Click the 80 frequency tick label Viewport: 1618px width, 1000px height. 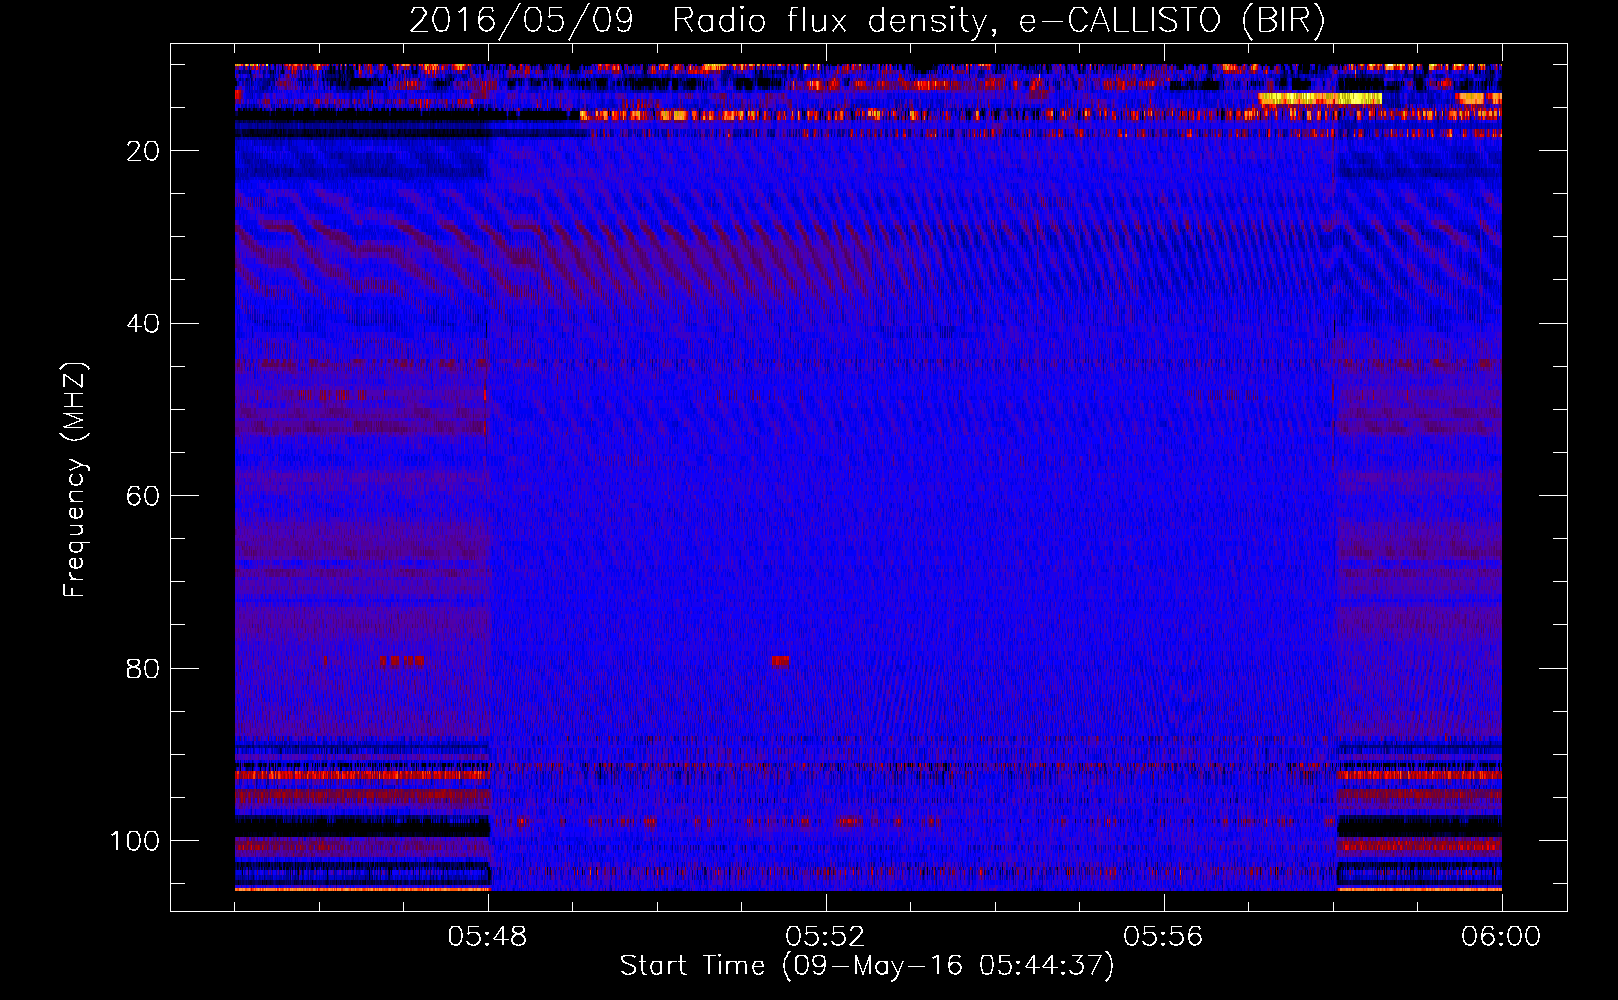(143, 669)
